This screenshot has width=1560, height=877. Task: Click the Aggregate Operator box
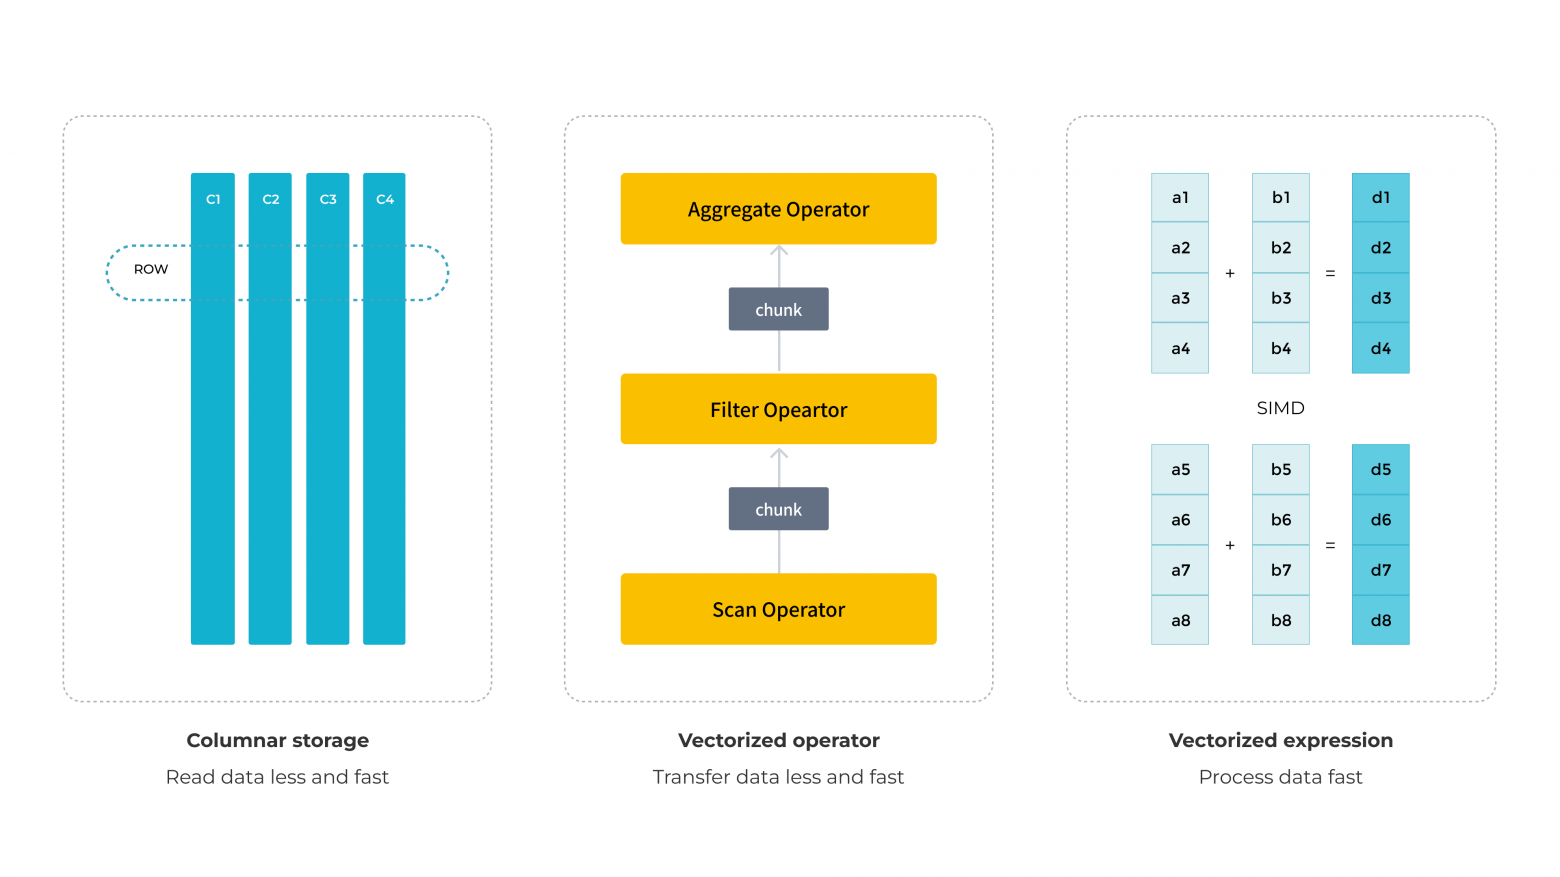[778, 209]
